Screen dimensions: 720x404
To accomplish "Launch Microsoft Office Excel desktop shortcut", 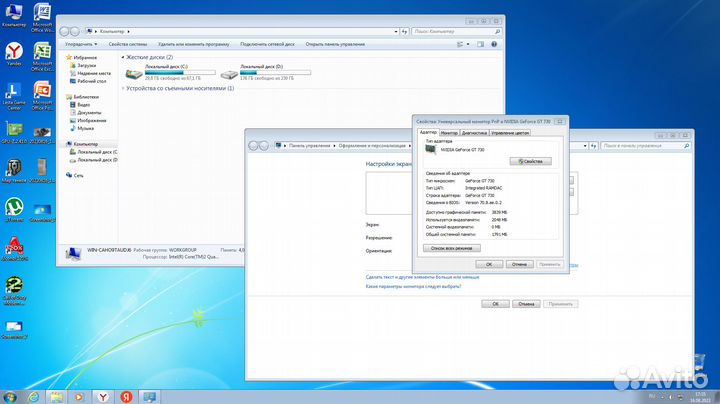I will (x=42, y=56).
